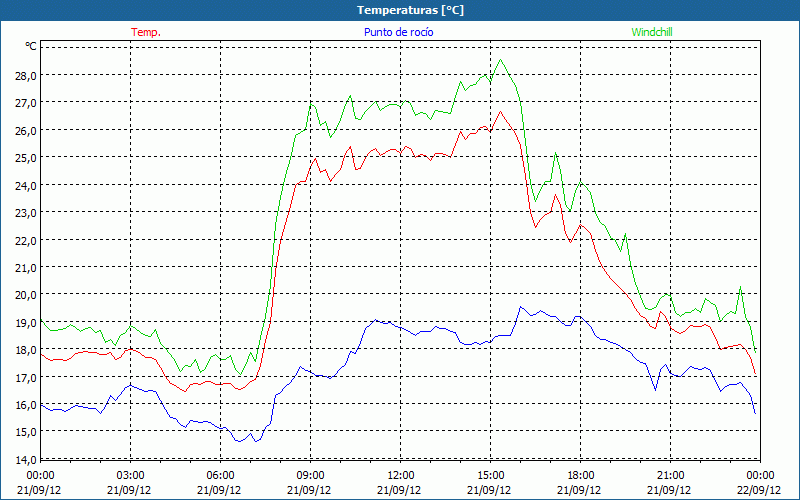Screen dimensions: 800x500
Task: Click the 18:00 time label
Action: (580, 476)
